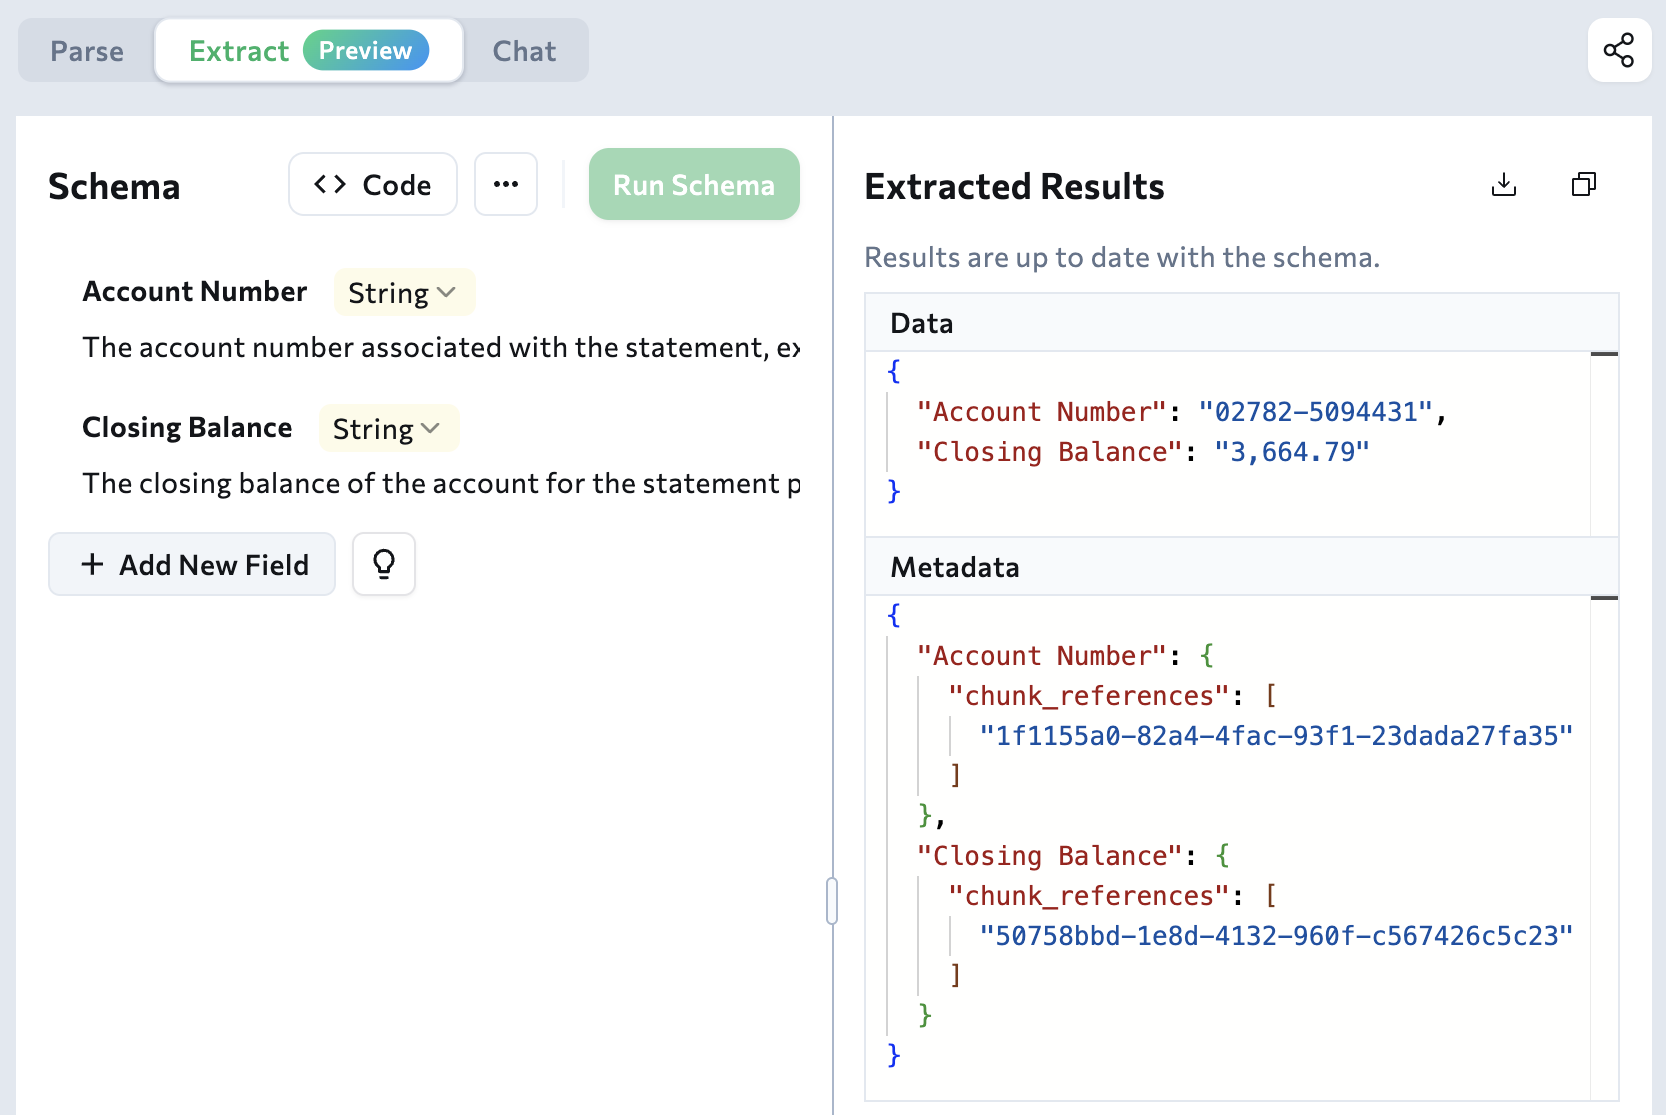This screenshot has height=1115, width=1666.
Task: Open Account Number type String dropdown
Action: 403,293
